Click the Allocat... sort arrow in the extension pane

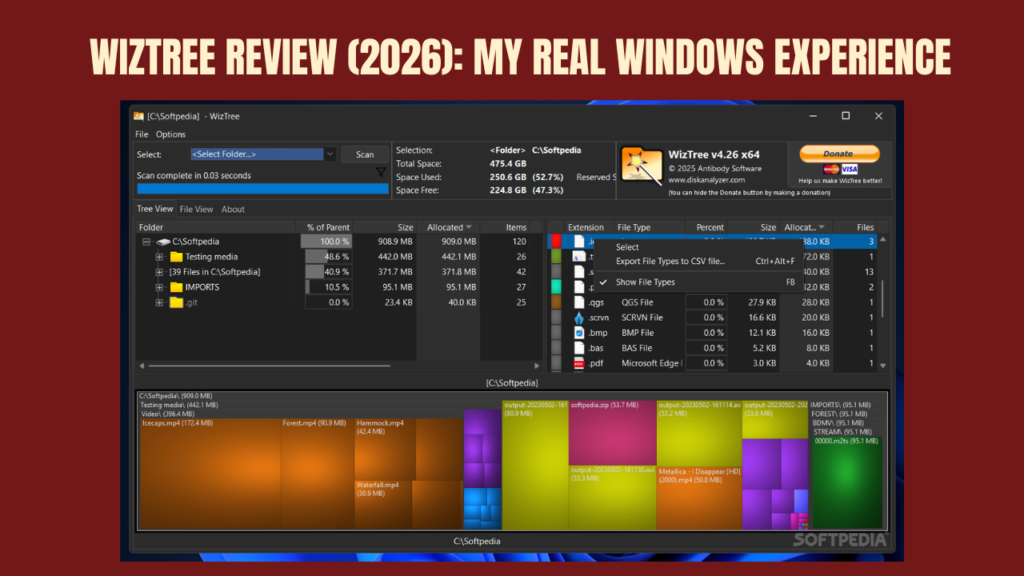[822, 227]
